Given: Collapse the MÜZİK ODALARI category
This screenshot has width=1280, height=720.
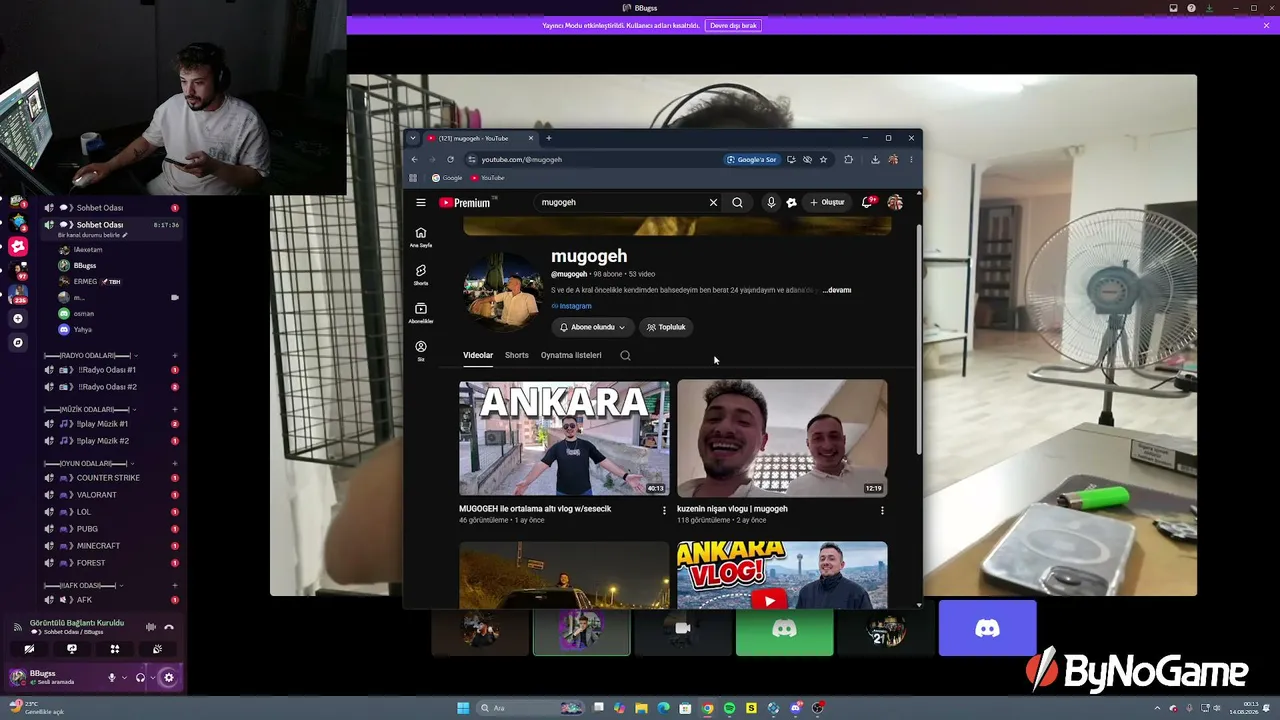Looking at the screenshot, I should pyautogui.click(x=91, y=409).
